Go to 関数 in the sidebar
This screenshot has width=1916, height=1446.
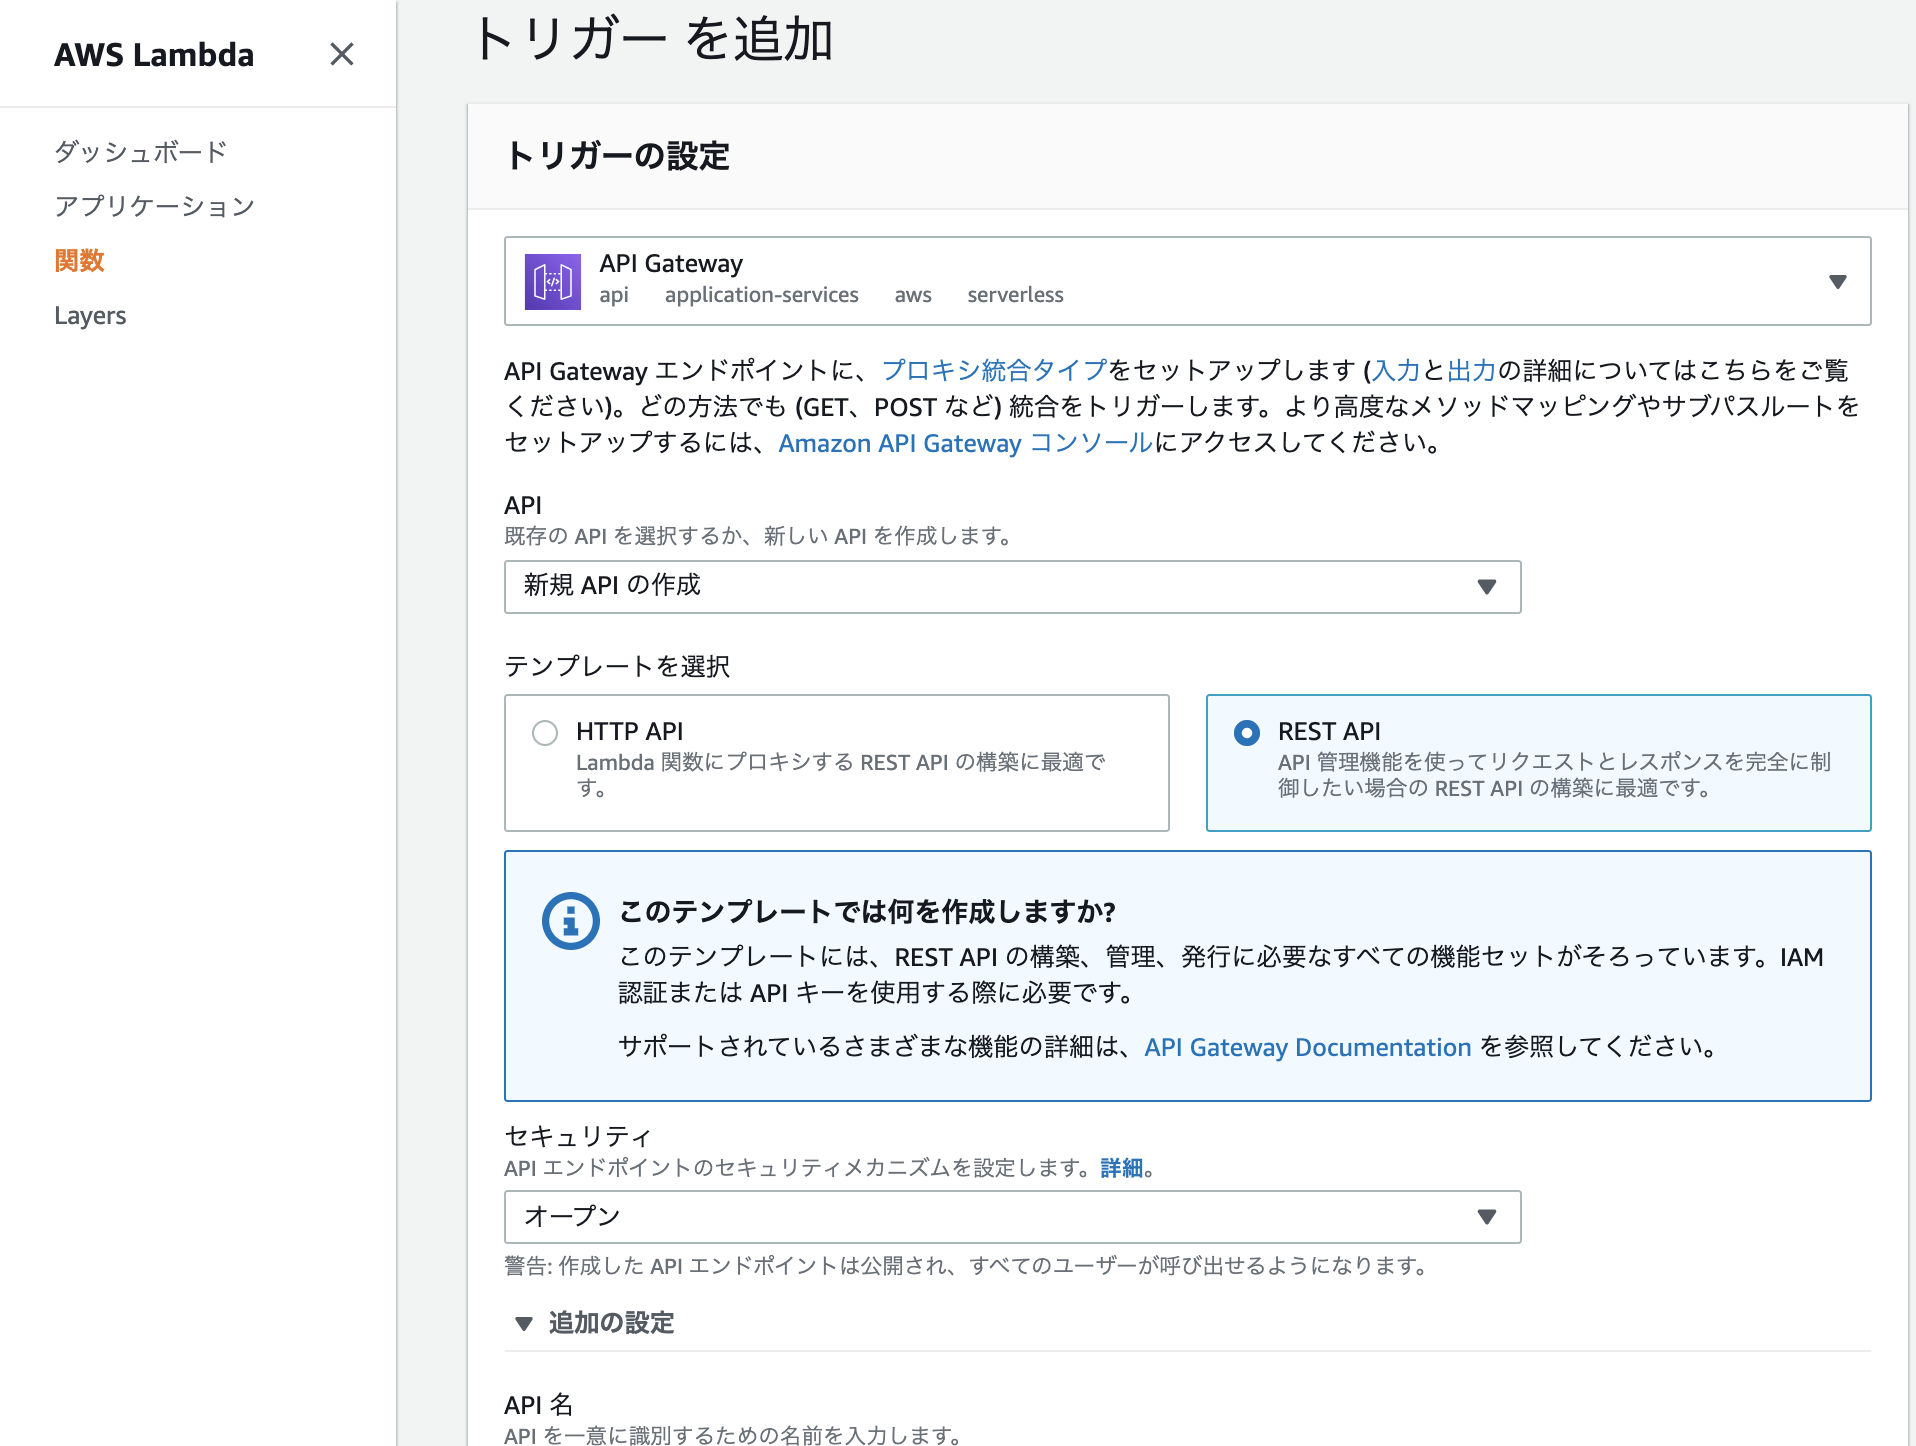(x=80, y=261)
